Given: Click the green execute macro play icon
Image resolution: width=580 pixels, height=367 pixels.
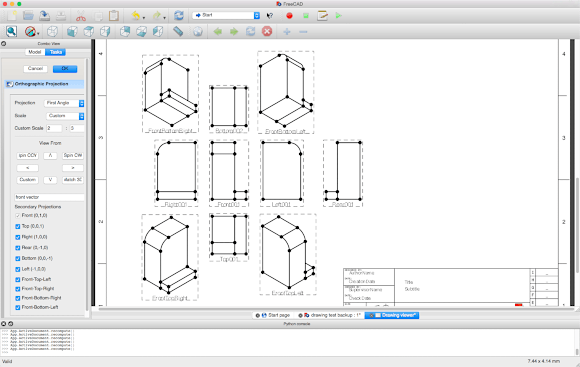Looking at the screenshot, I should (x=338, y=16).
